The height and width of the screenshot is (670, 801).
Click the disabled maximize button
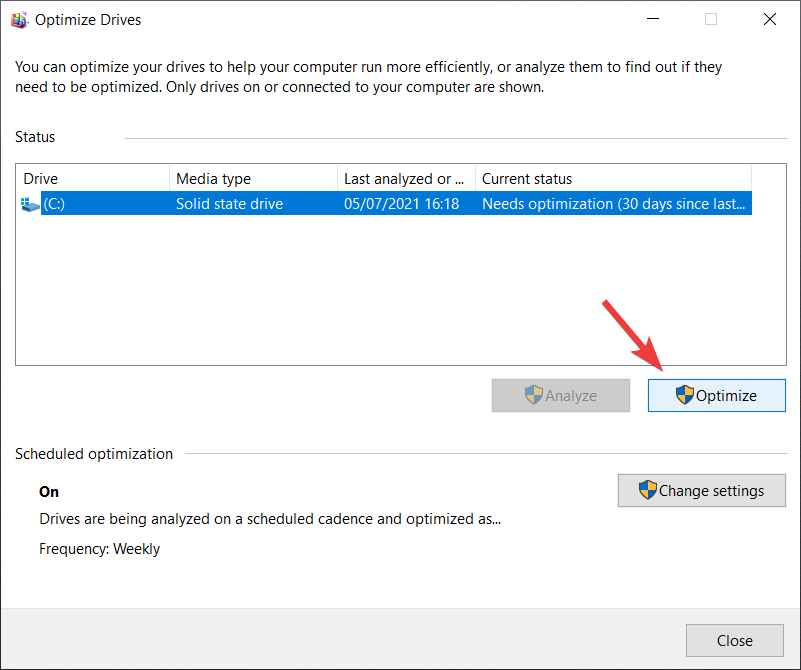(x=711, y=19)
